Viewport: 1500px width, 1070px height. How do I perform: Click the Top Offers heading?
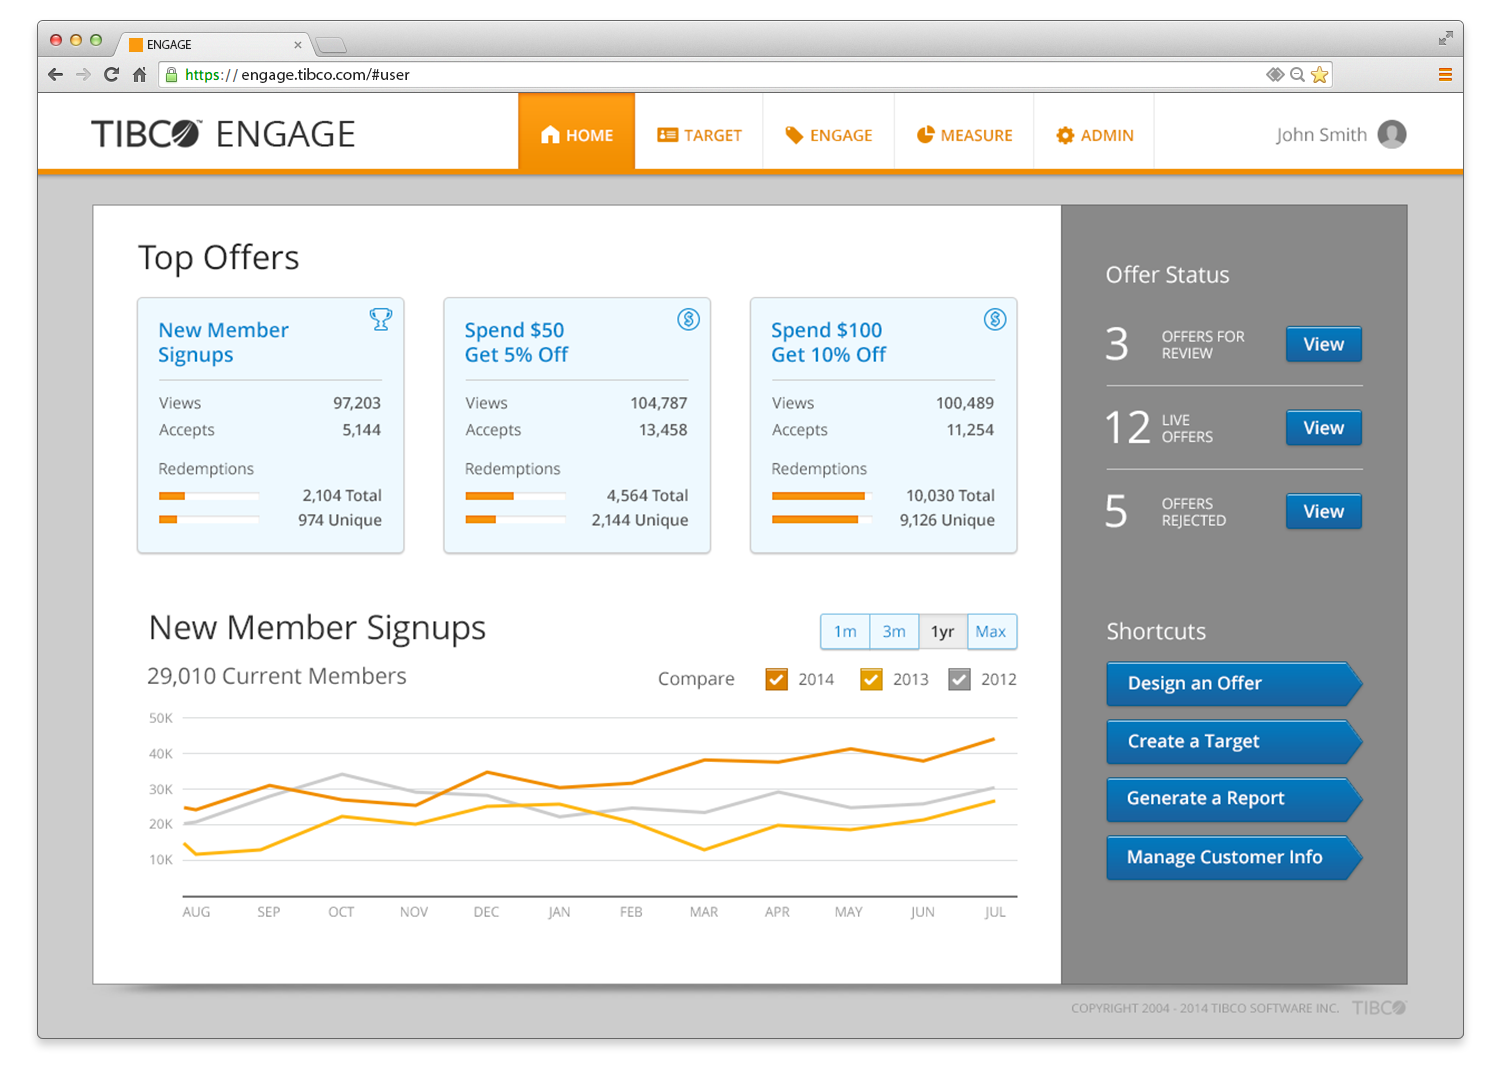point(218,258)
